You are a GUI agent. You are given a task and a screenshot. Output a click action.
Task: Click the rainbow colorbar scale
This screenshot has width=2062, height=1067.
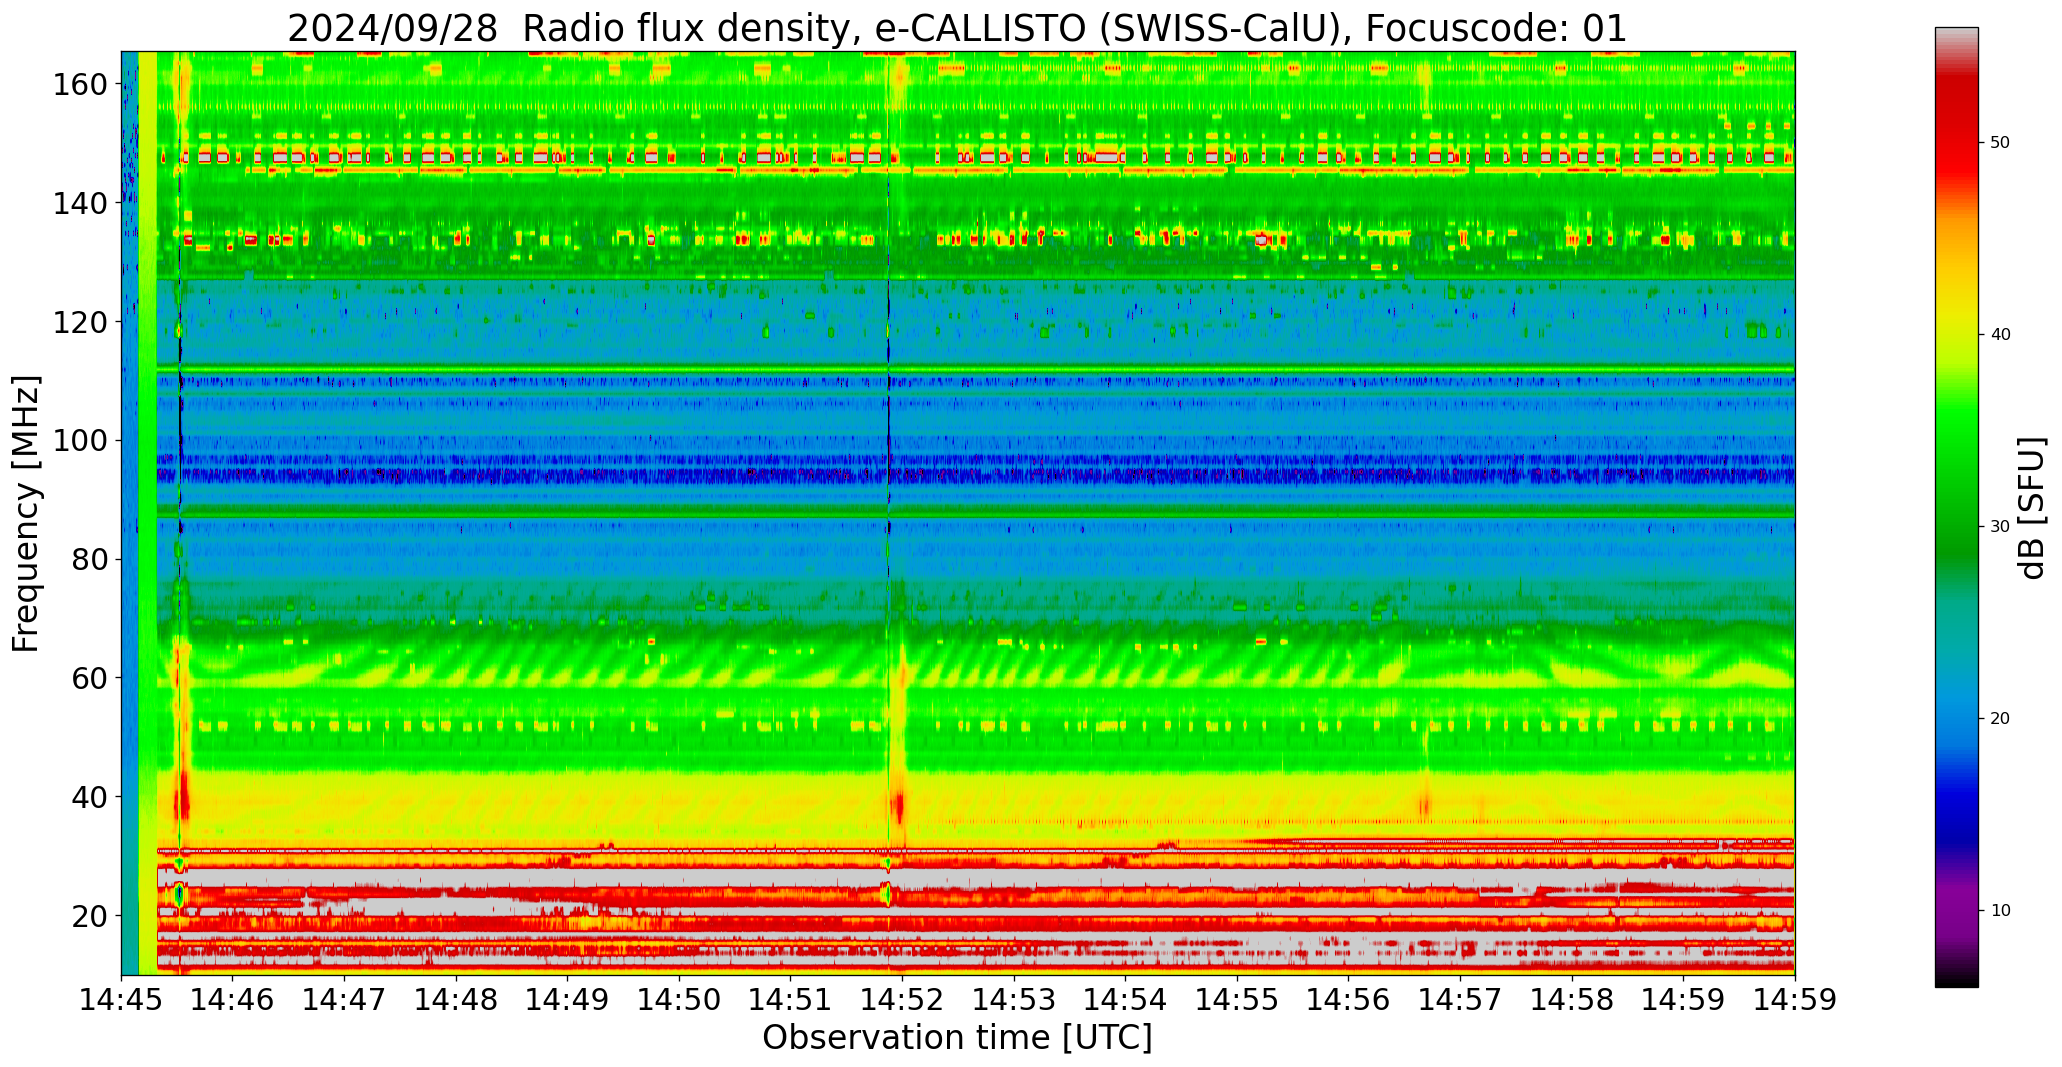1956,507
